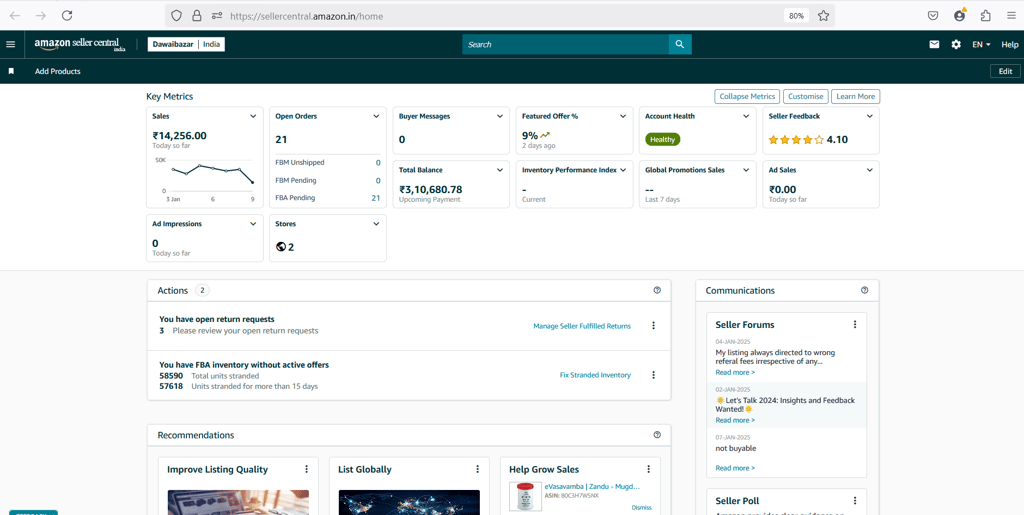Click the Stores globe icon

pos(281,247)
